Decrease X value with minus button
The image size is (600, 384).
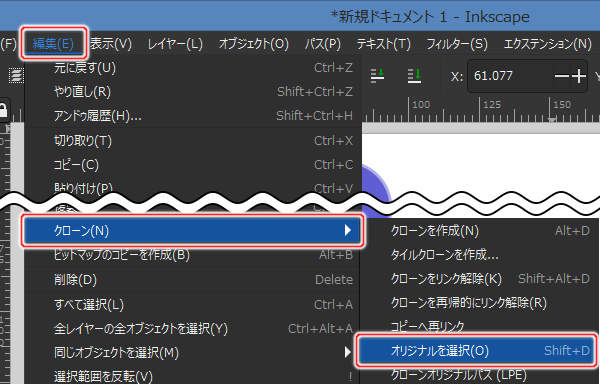[562, 76]
